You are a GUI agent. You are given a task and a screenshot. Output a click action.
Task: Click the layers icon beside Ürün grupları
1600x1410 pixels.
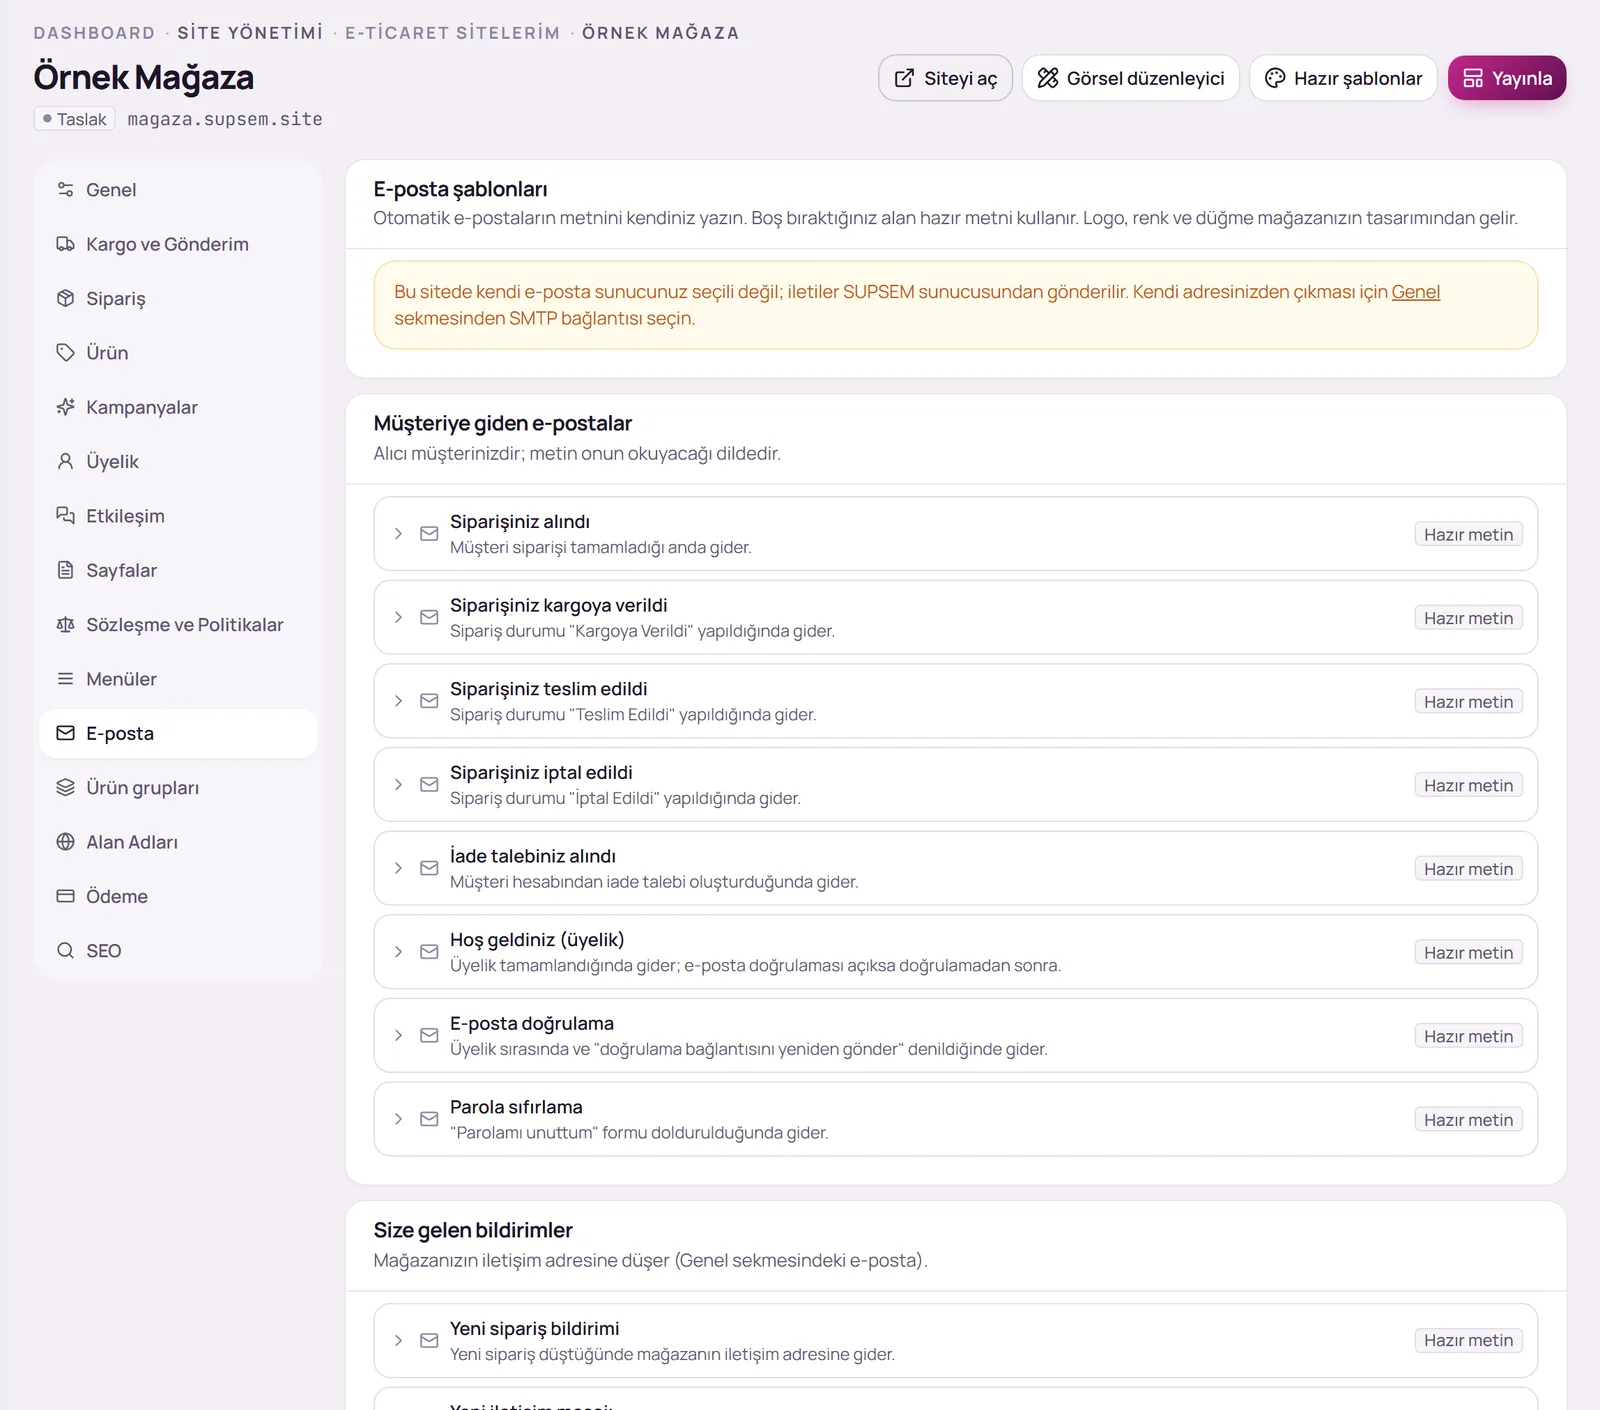coord(65,788)
